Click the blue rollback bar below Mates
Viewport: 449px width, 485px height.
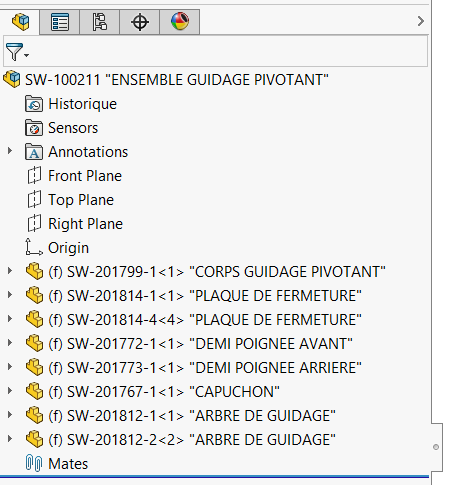coord(214,476)
